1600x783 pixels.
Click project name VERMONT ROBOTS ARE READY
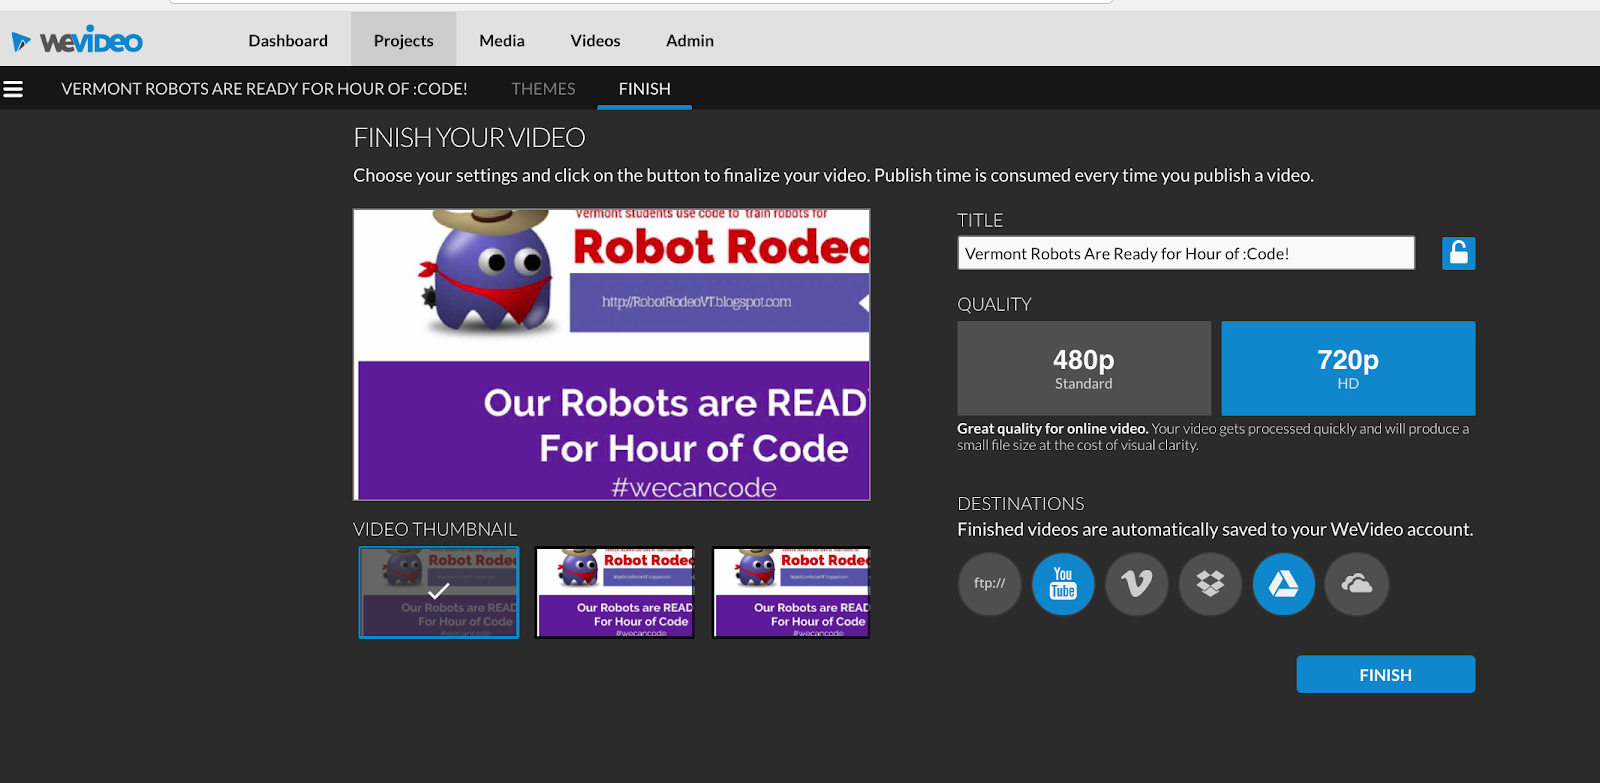pos(264,89)
